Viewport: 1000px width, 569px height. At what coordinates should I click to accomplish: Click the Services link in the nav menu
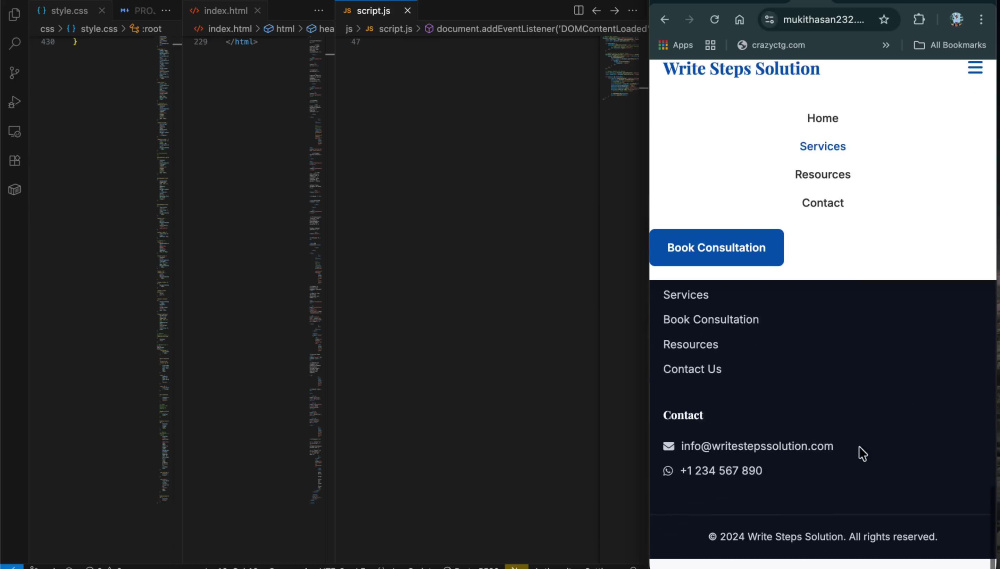[822, 146]
